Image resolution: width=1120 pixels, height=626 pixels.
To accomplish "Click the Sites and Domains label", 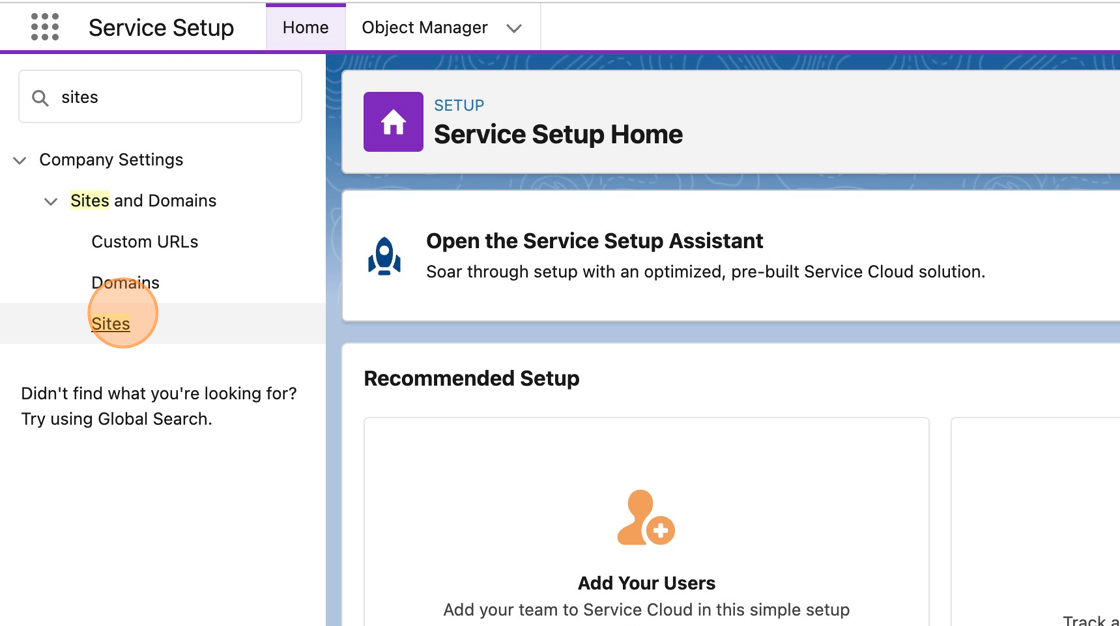I will (x=143, y=201).
